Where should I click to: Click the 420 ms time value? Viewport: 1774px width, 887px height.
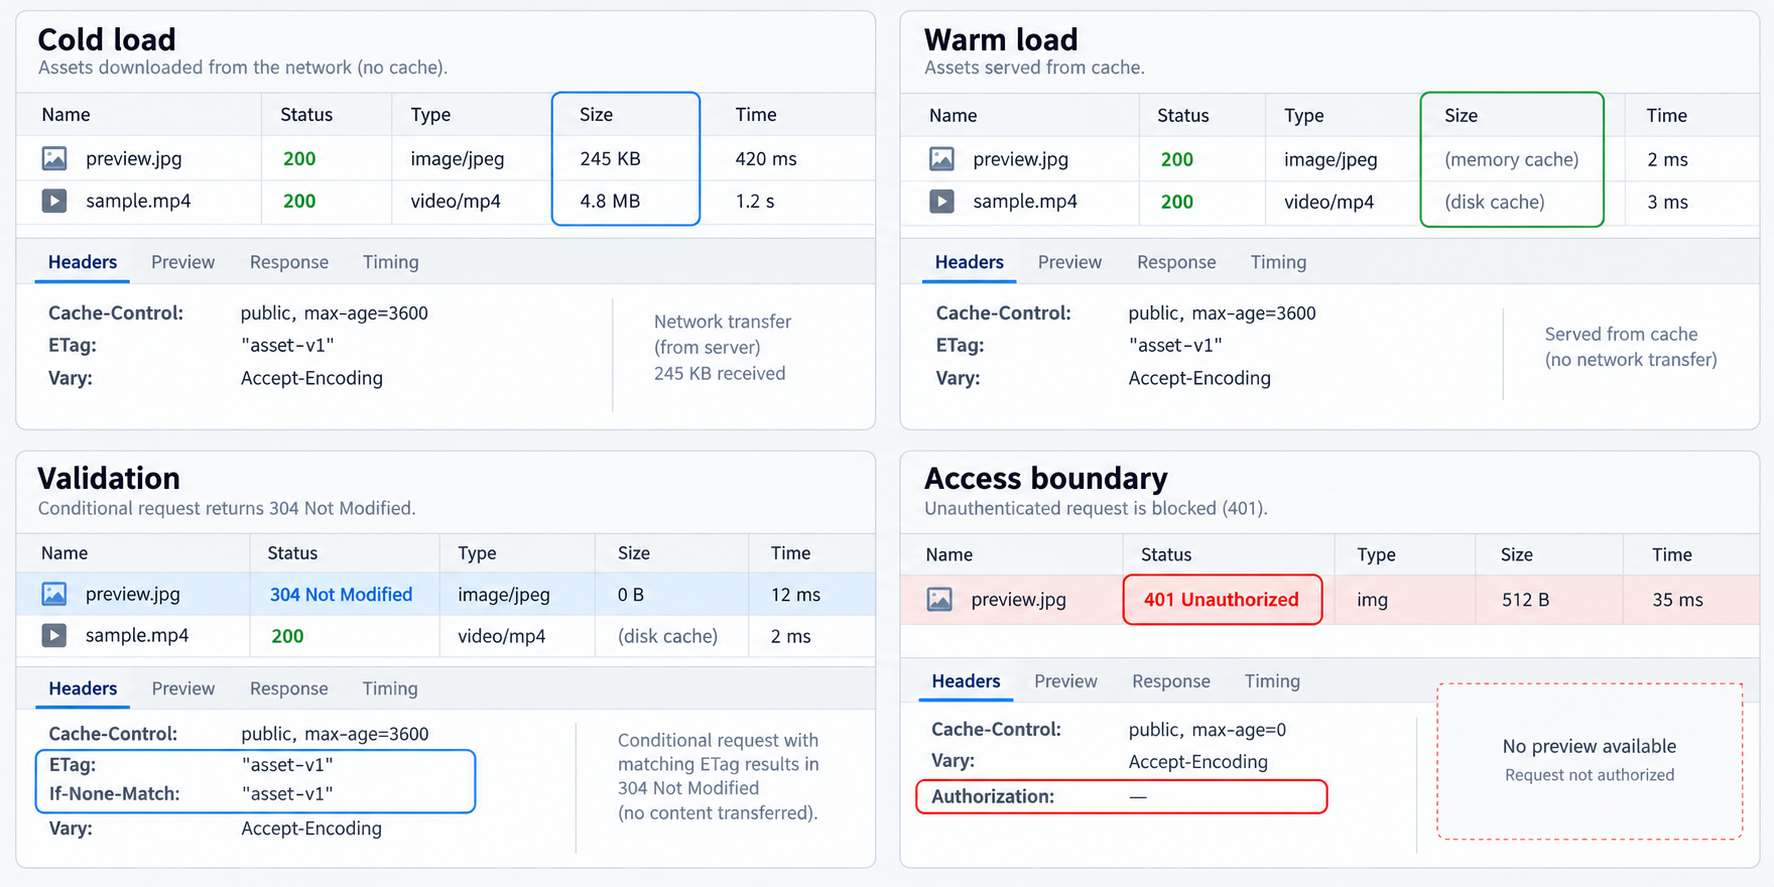pos(766,158)
